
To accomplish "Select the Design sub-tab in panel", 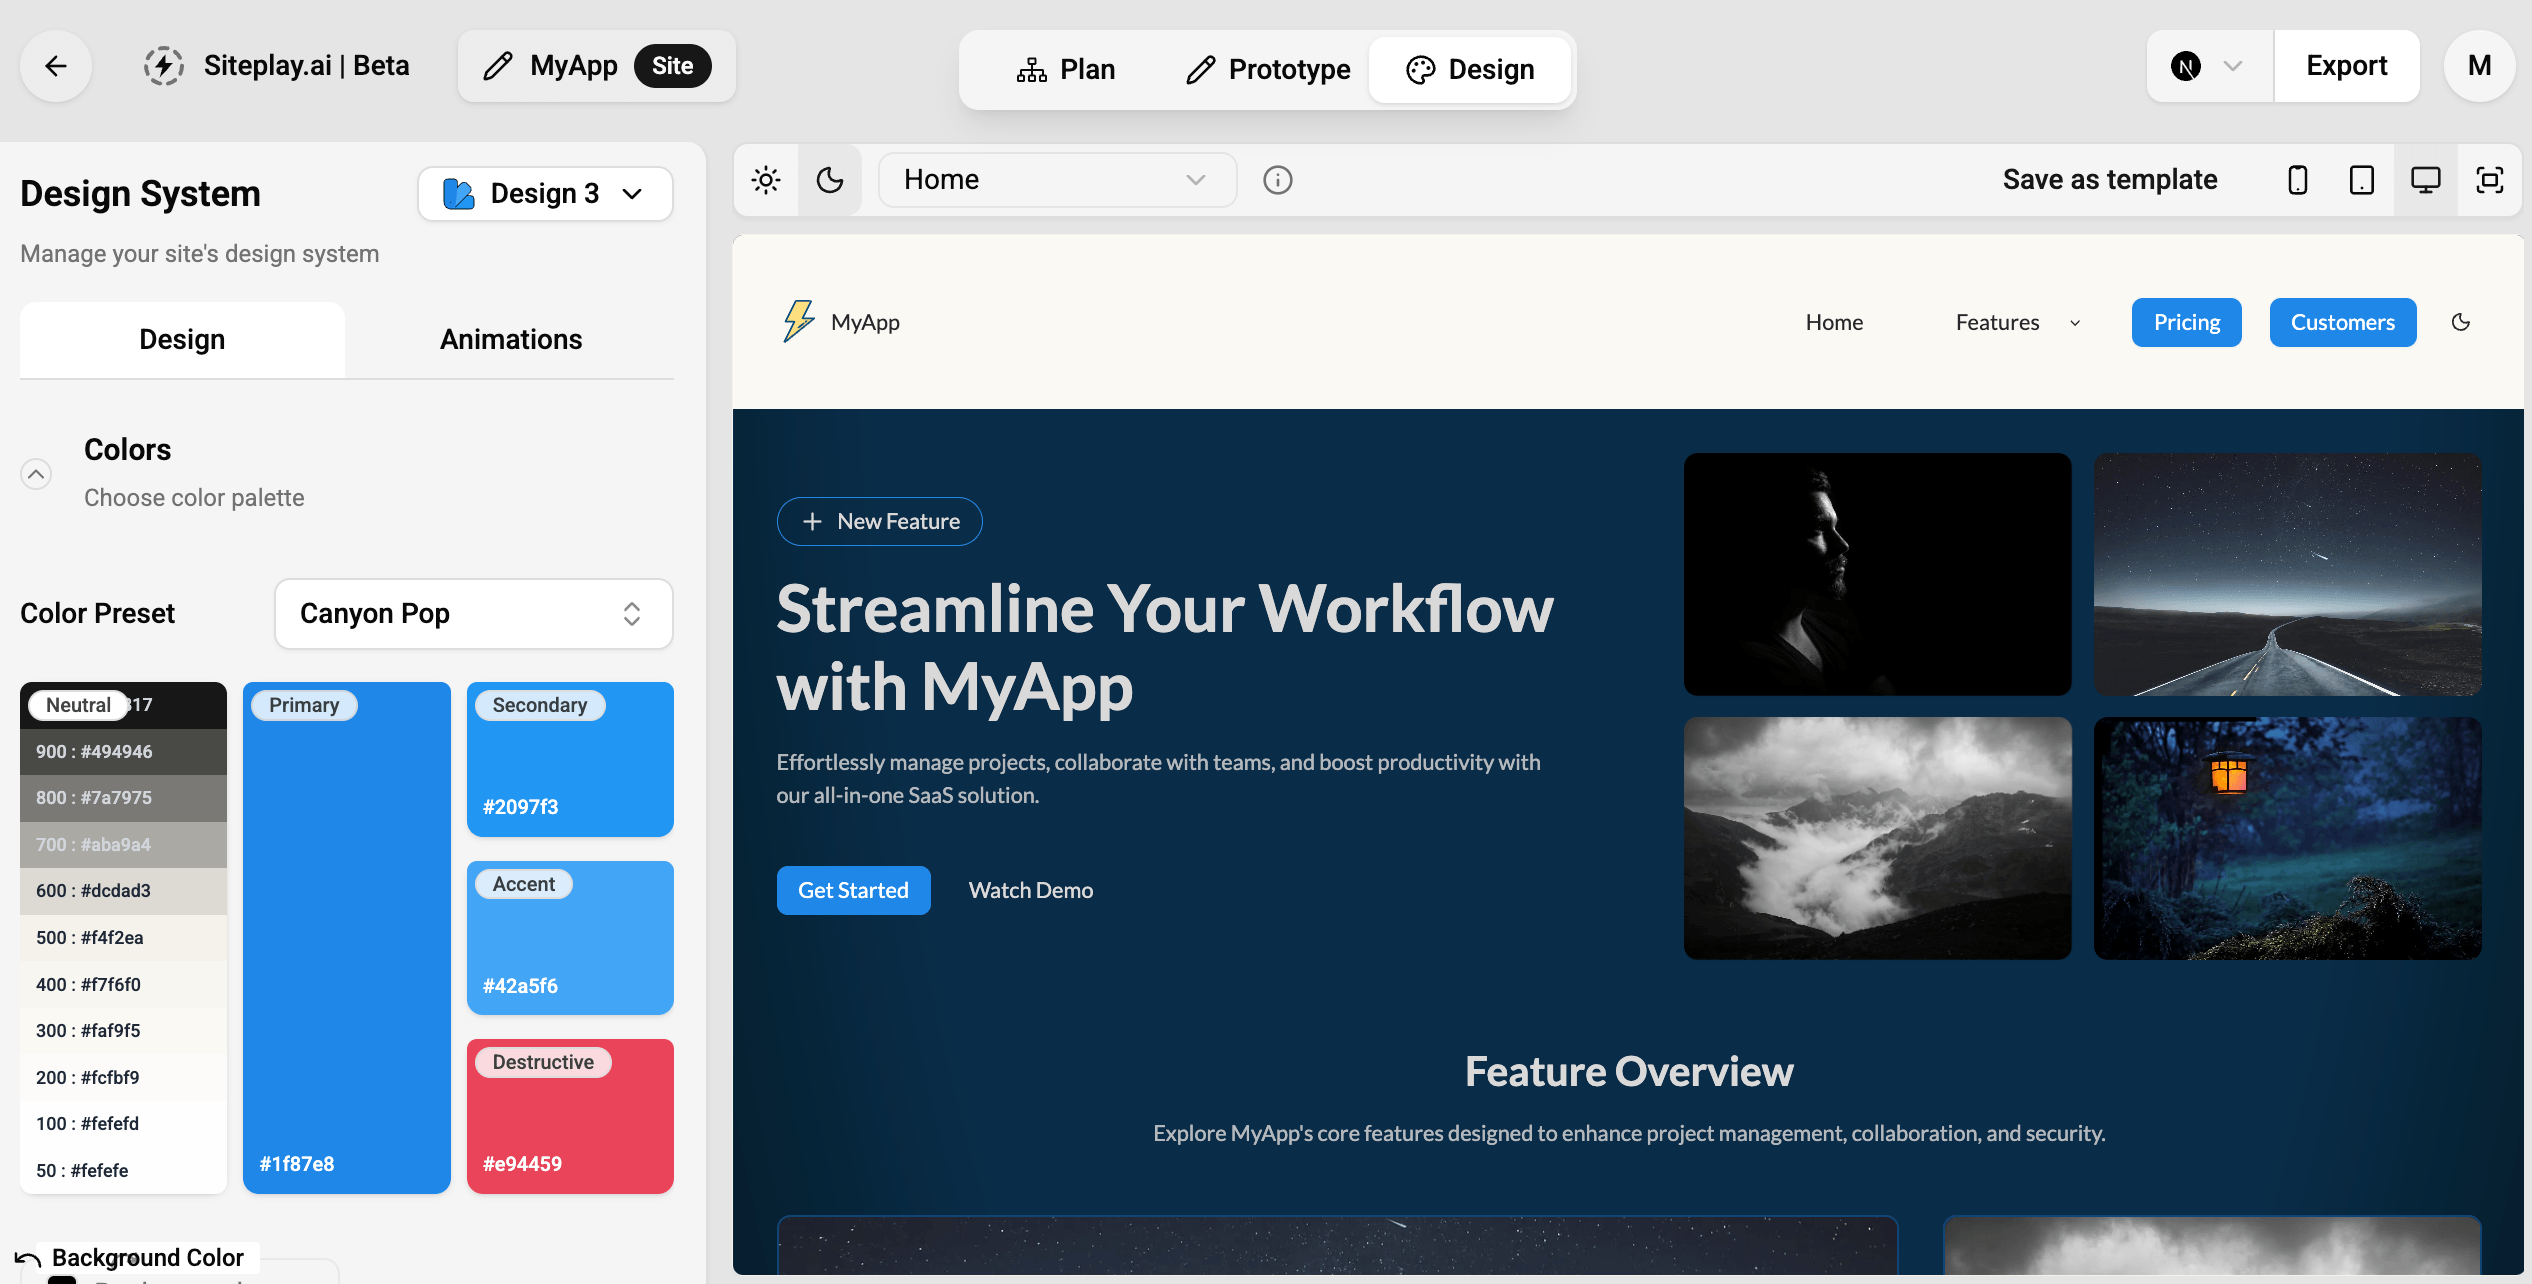I will click(182, 340).
